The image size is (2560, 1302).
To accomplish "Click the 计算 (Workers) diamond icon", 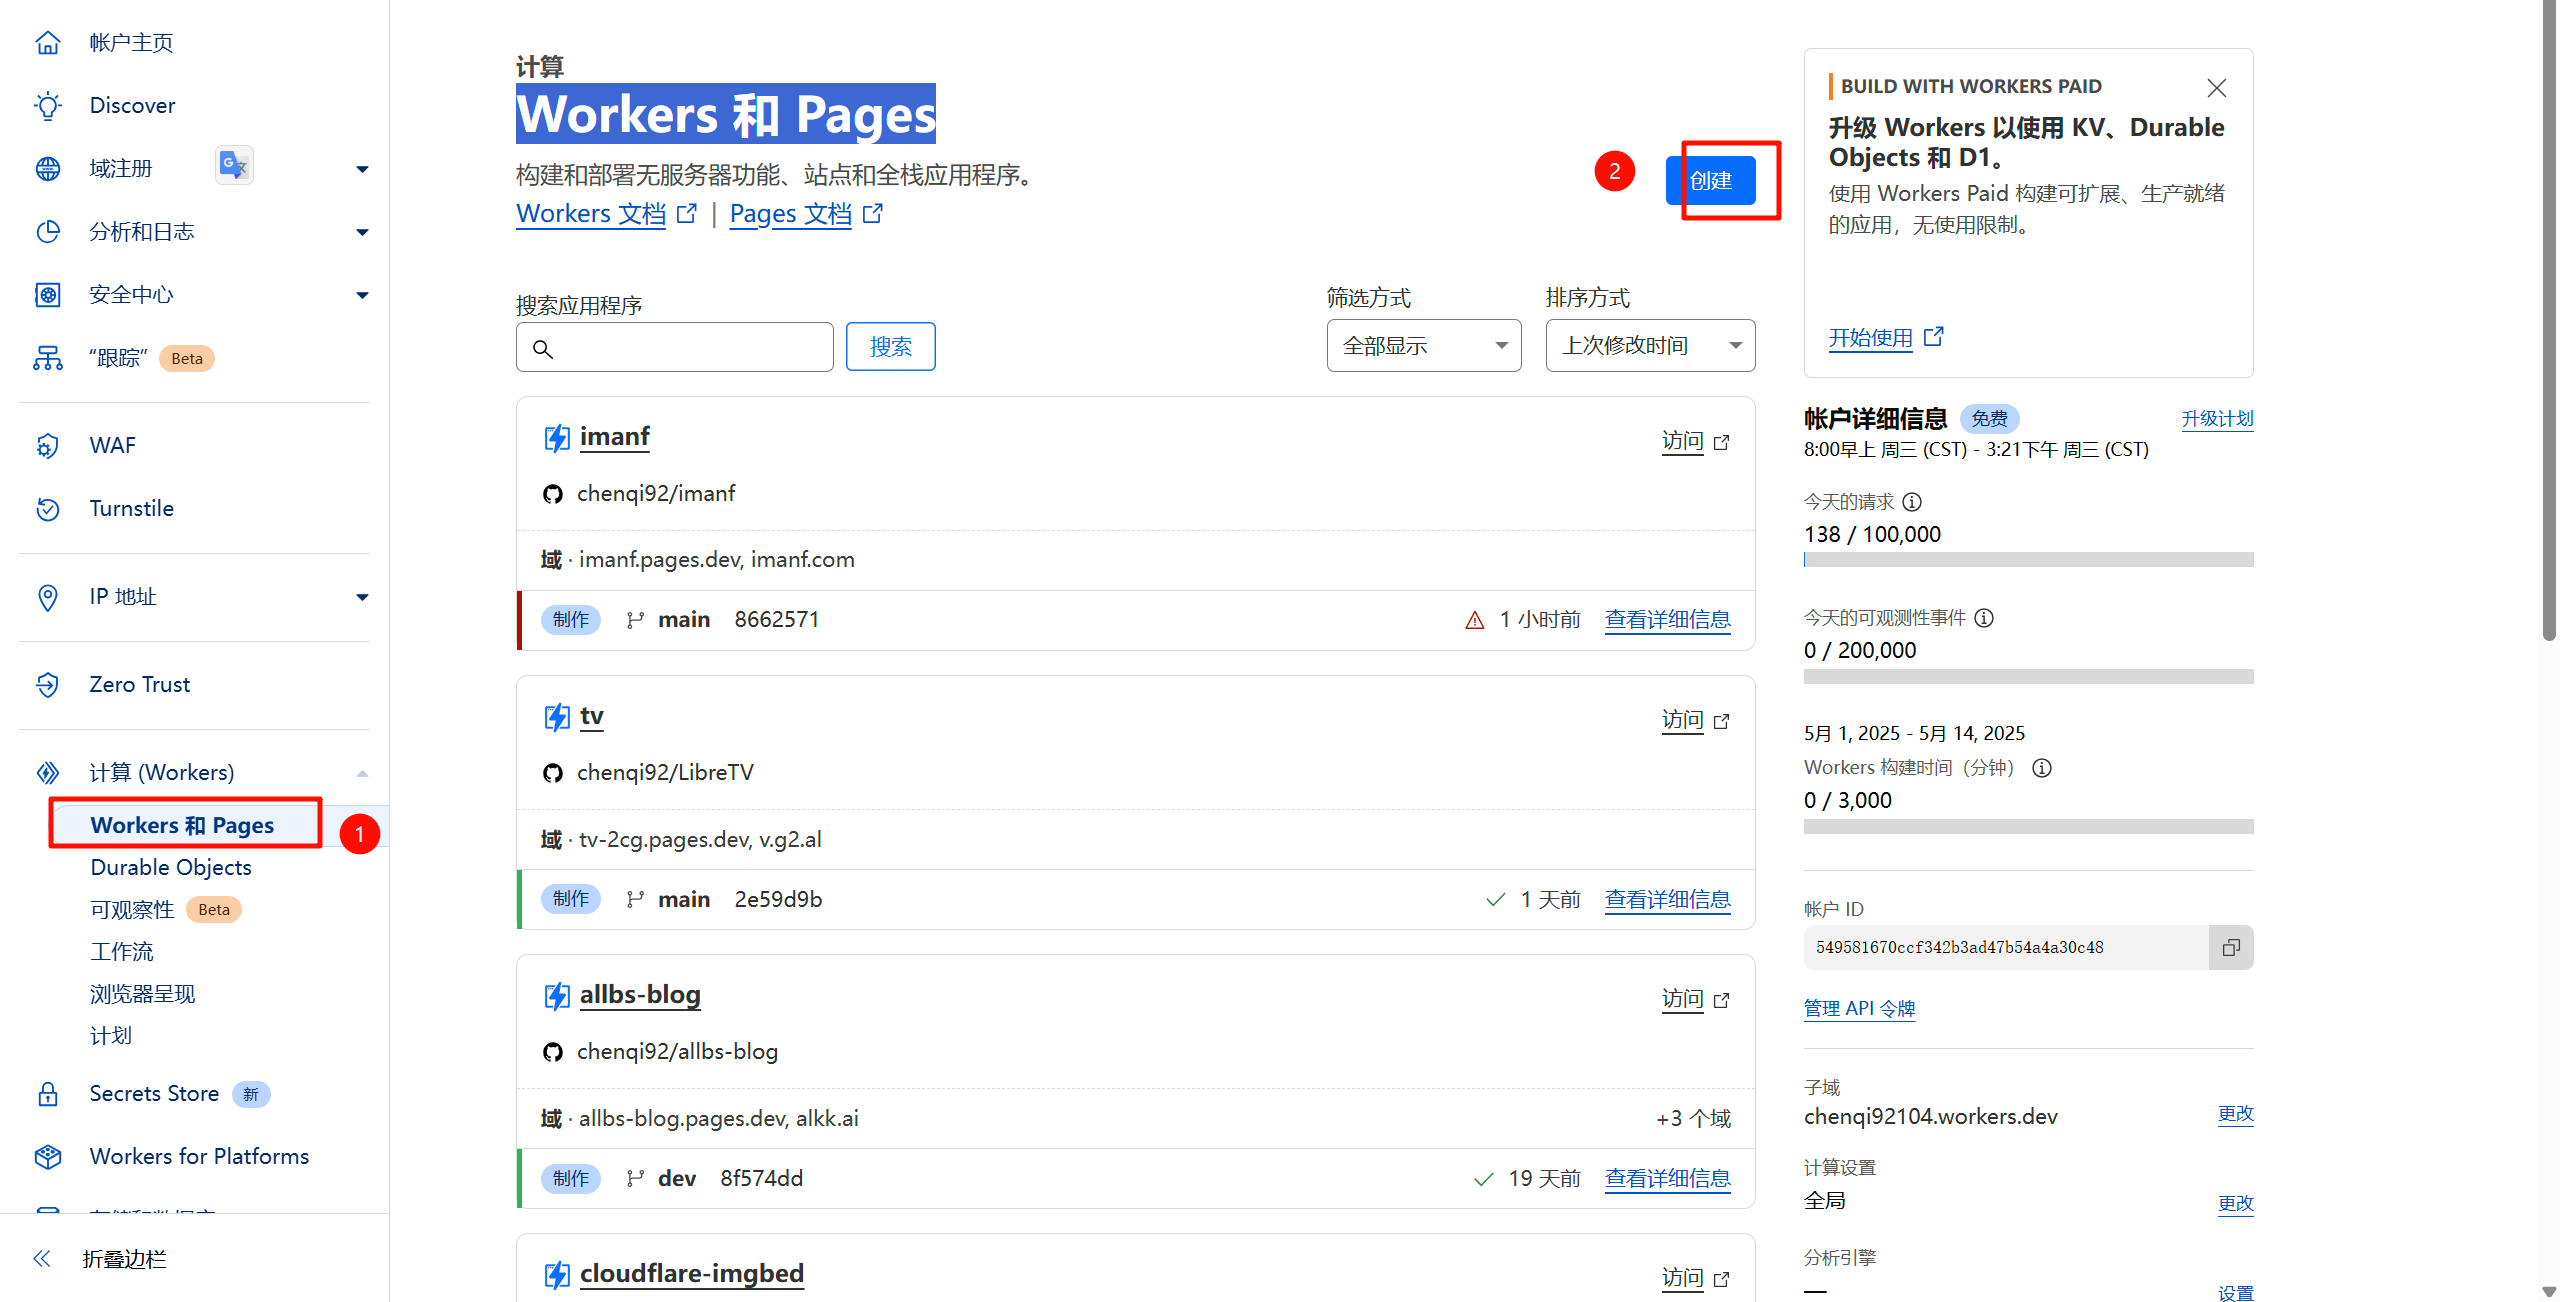I will point(47,772).
